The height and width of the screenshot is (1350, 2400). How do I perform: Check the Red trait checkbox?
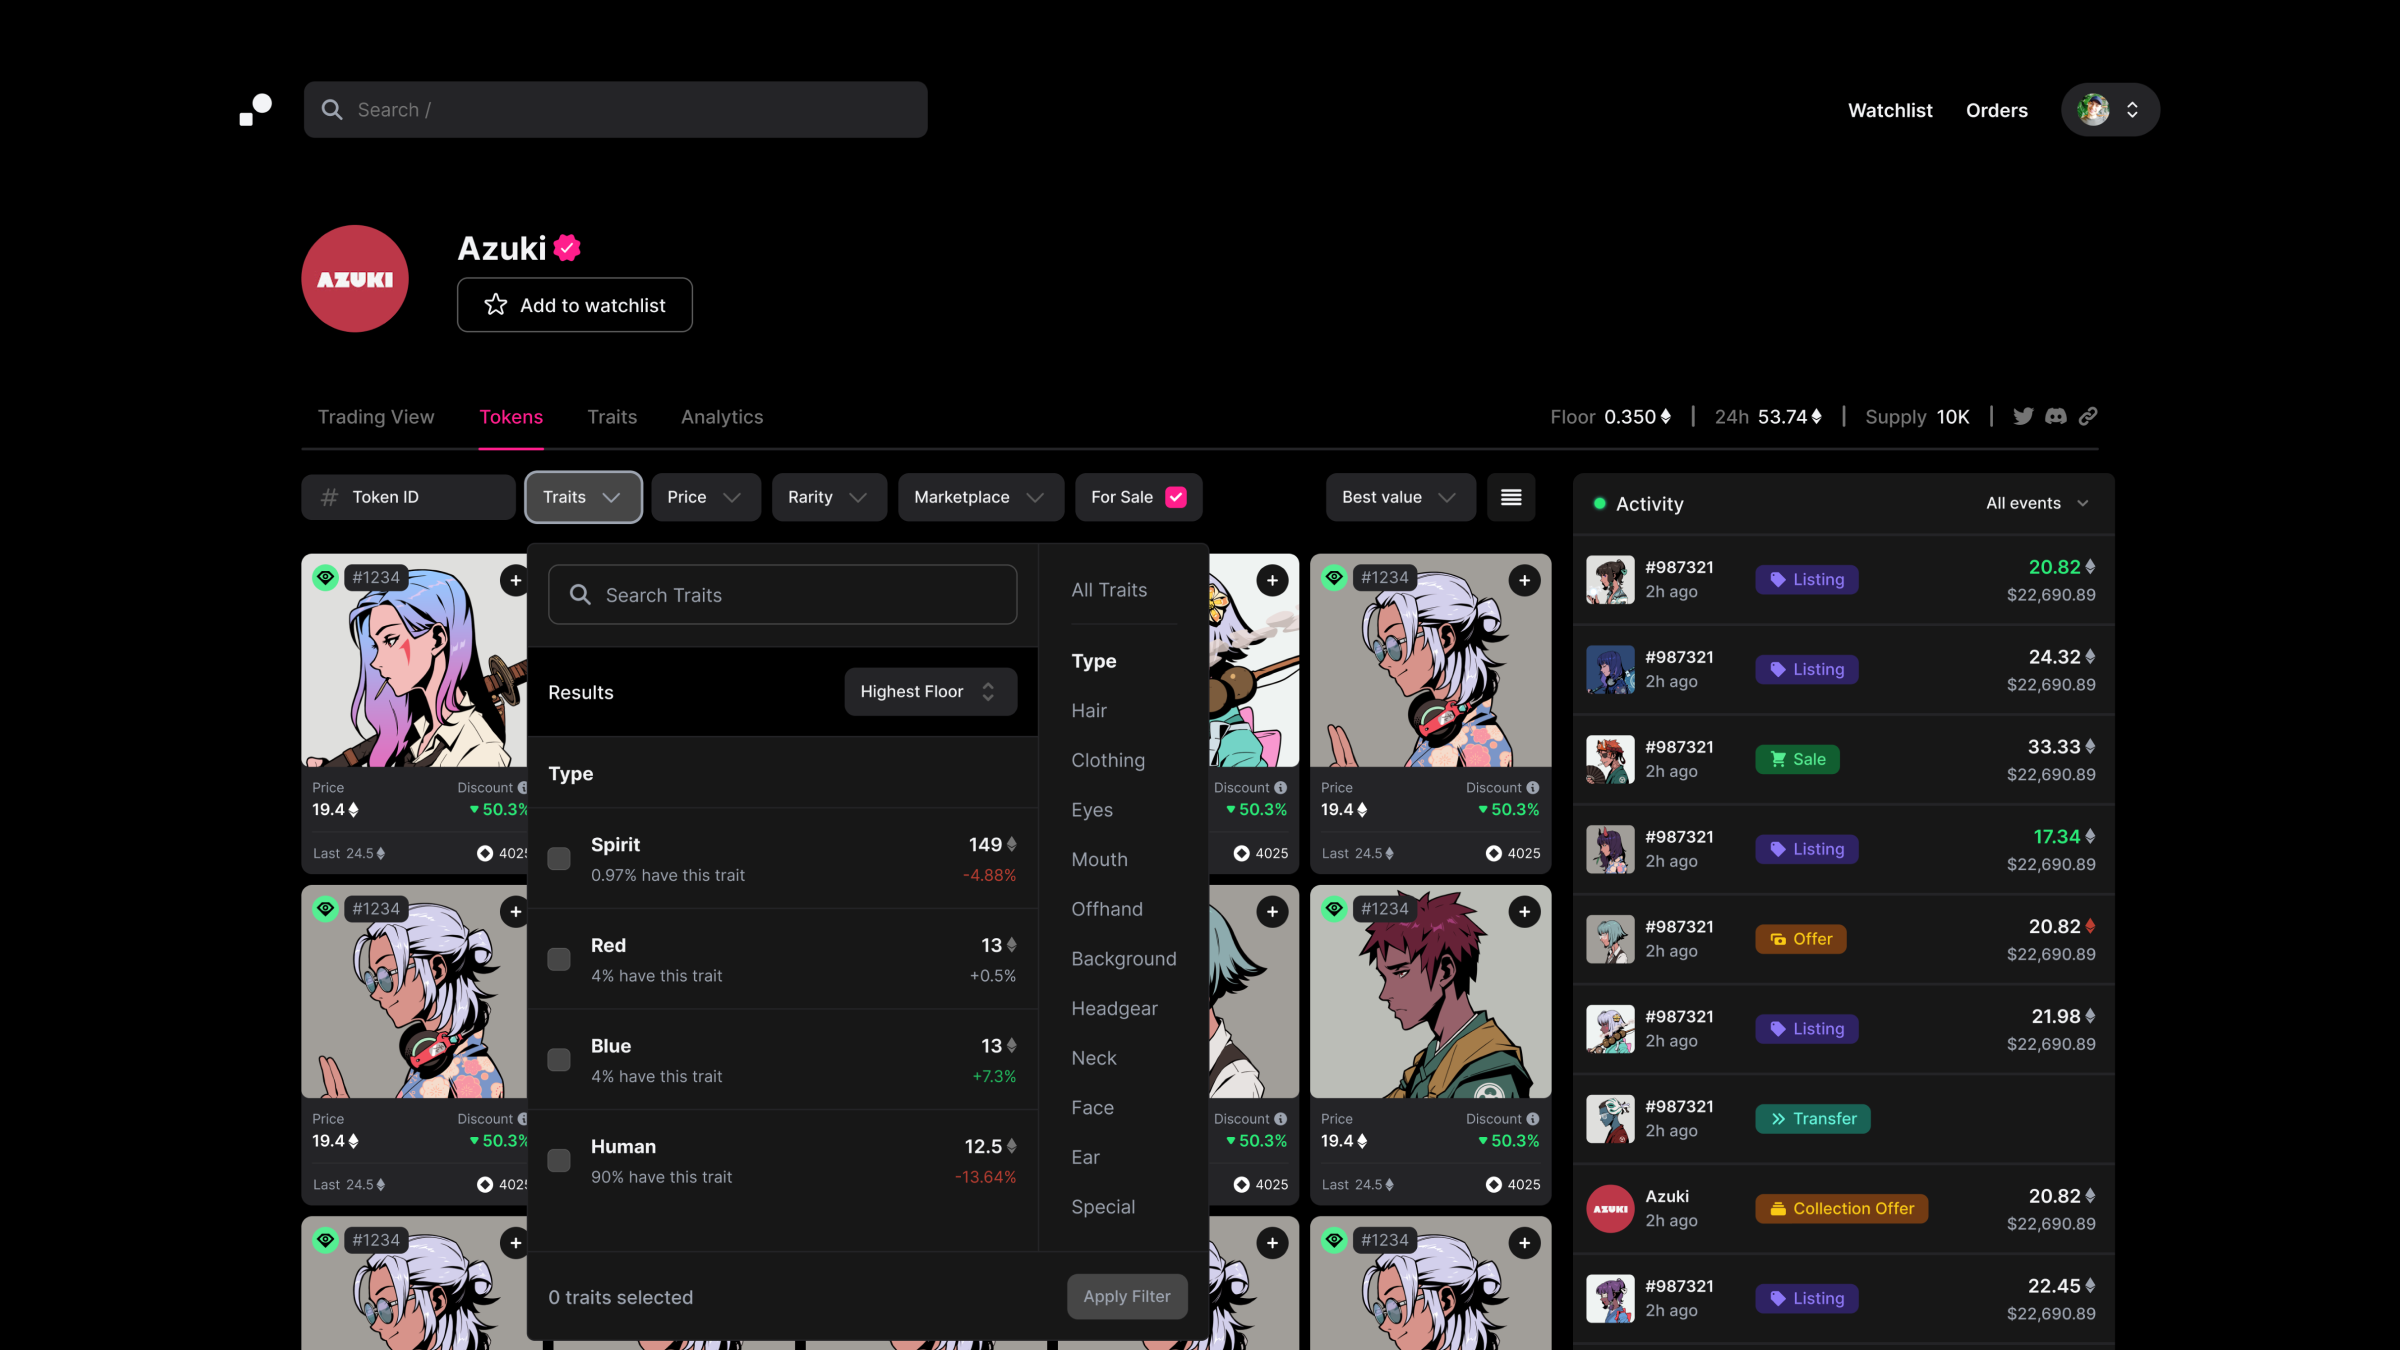click(559, 960)
